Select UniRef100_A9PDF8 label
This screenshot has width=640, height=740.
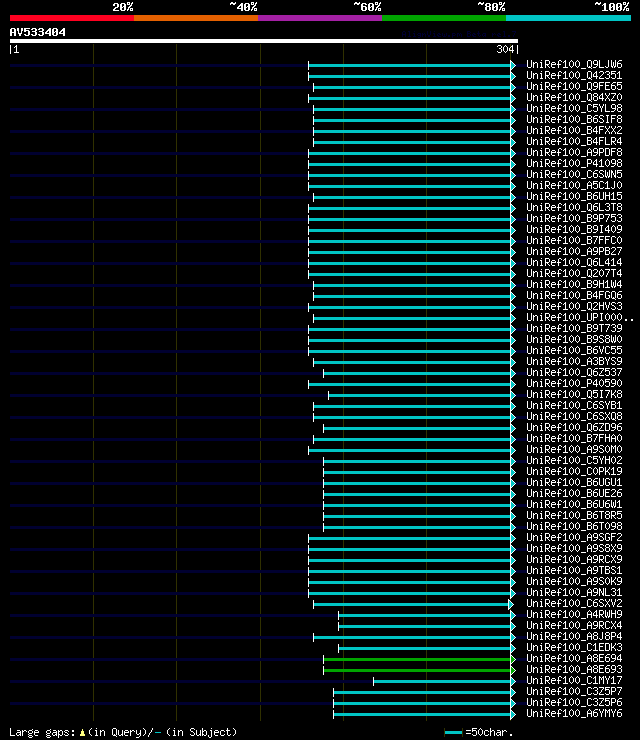pos(574,152)
